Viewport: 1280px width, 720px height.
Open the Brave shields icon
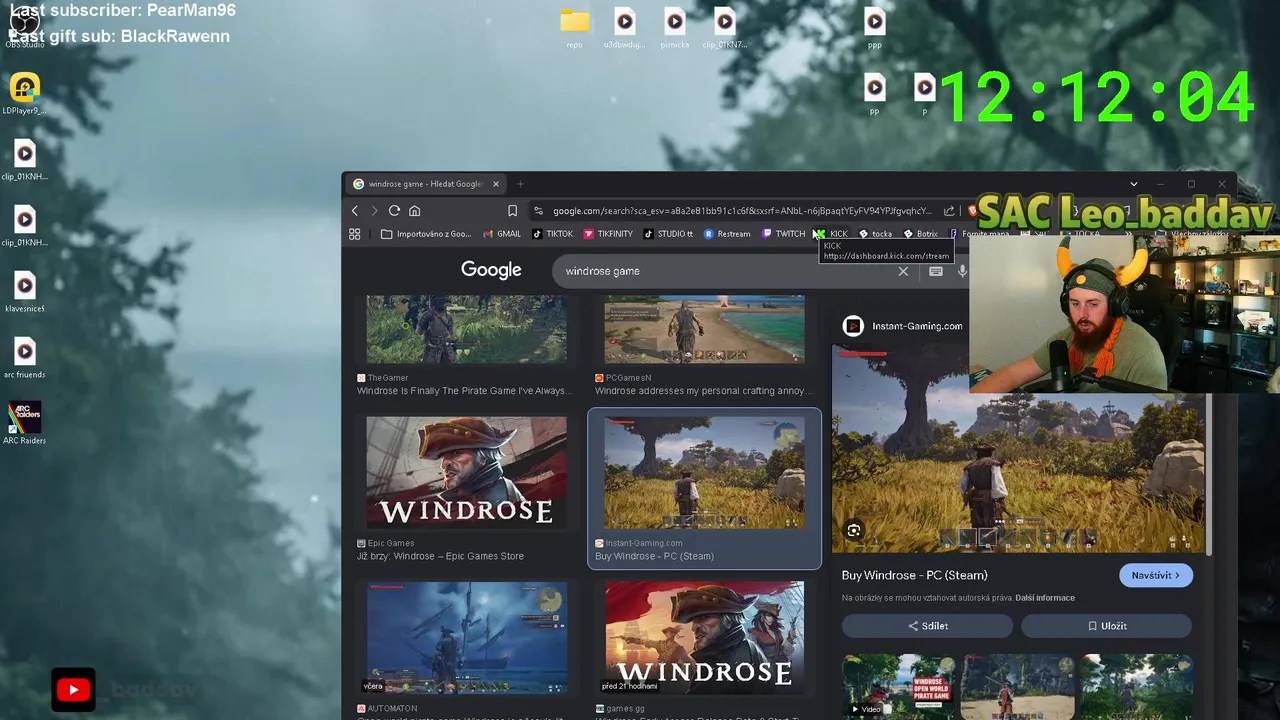coord(972,211)
